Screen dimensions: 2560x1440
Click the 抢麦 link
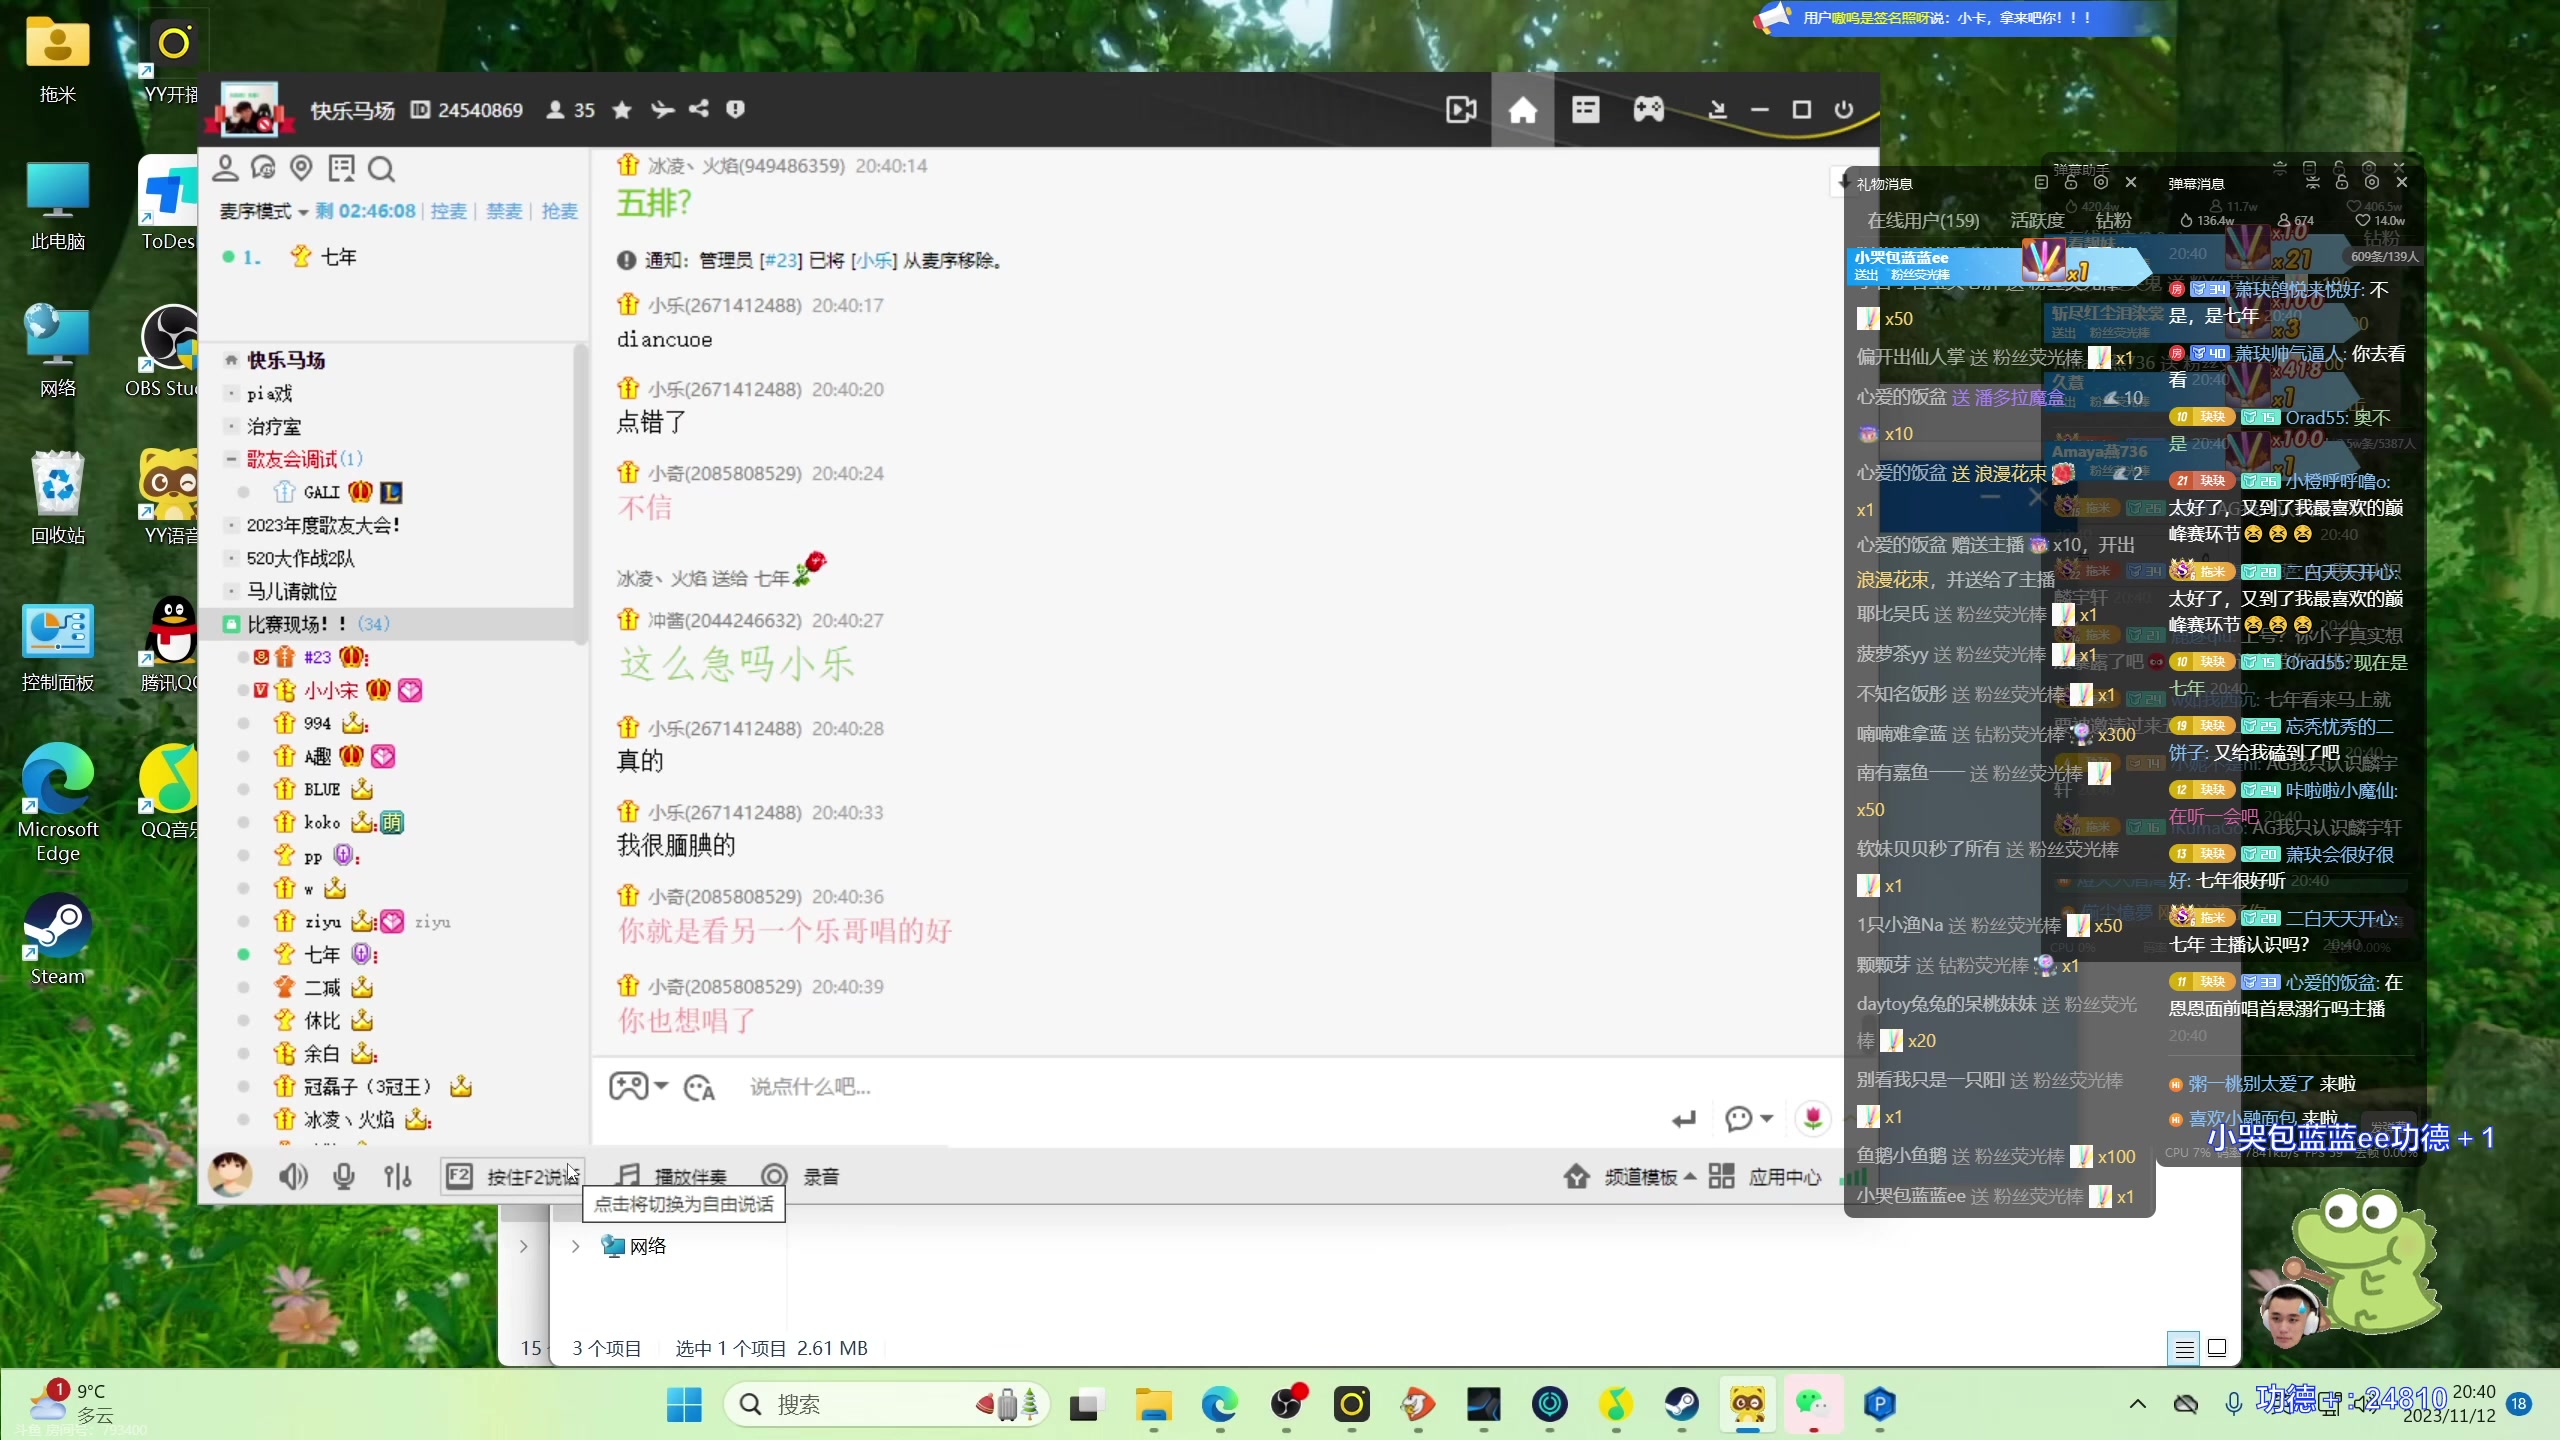(559, 211)
